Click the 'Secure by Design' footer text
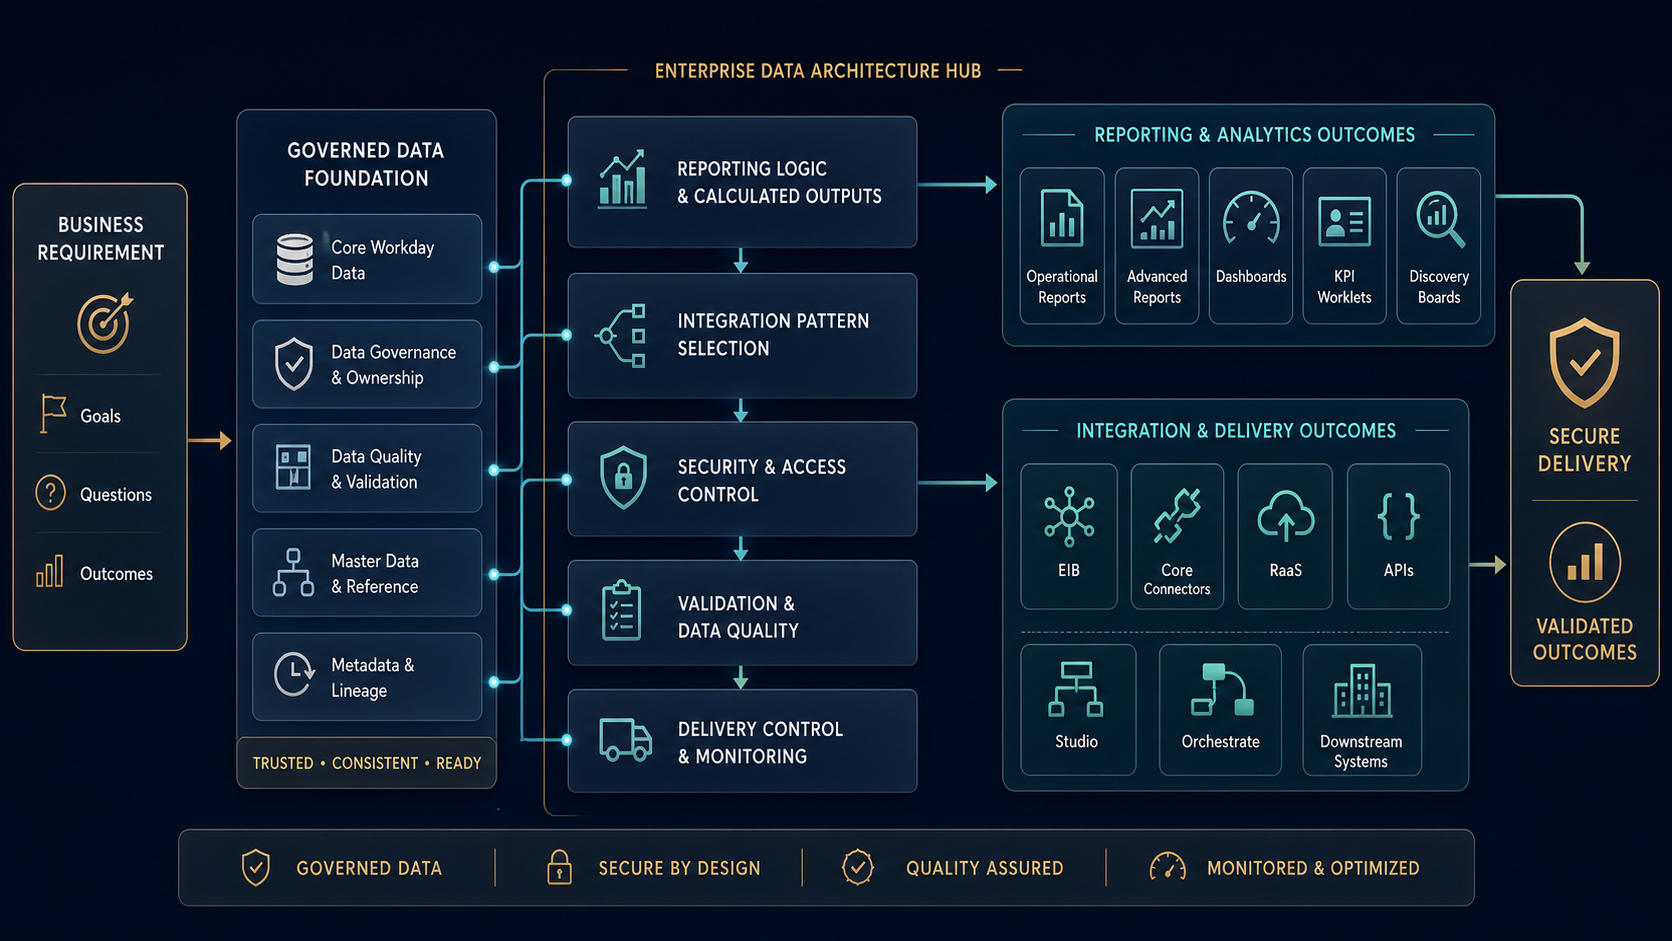This screenshot has height=941, width=1672. click(680, 868)
